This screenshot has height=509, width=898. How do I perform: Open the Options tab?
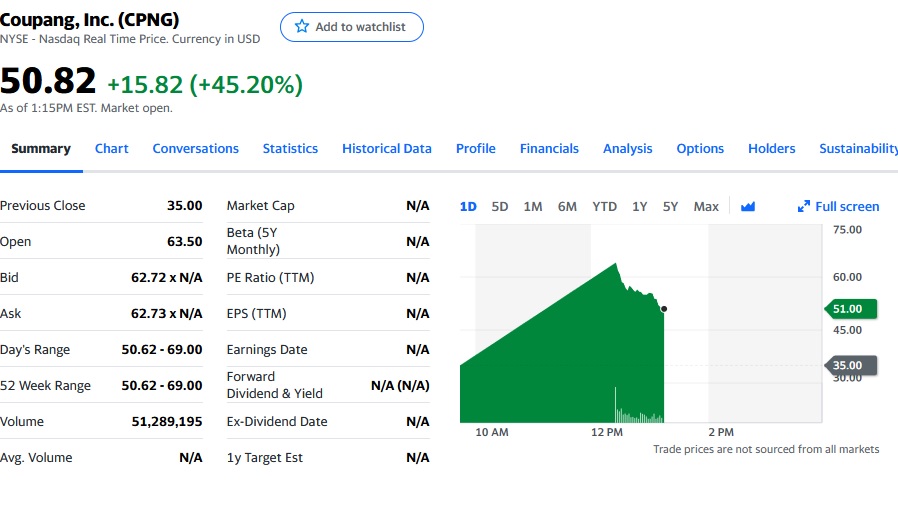[x=700, y=149]
